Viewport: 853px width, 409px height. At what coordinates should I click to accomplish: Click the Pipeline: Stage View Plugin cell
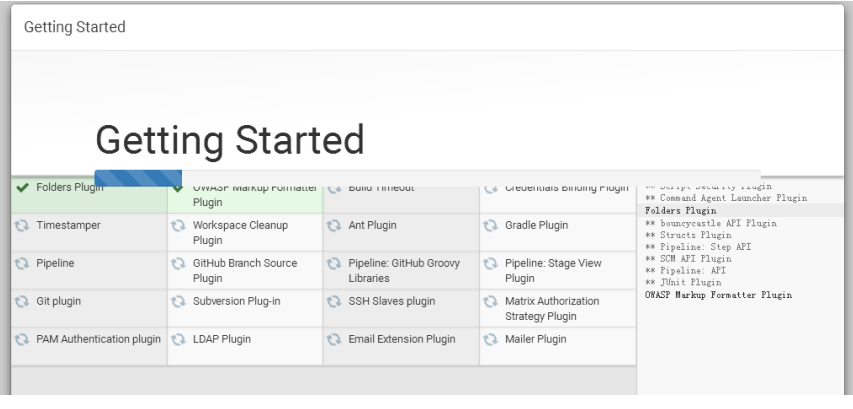557,270
